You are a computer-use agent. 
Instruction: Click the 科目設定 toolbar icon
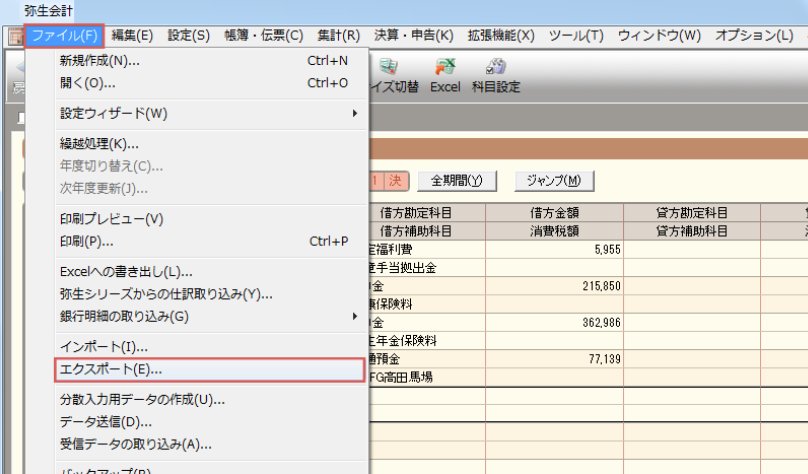[496, 76]
